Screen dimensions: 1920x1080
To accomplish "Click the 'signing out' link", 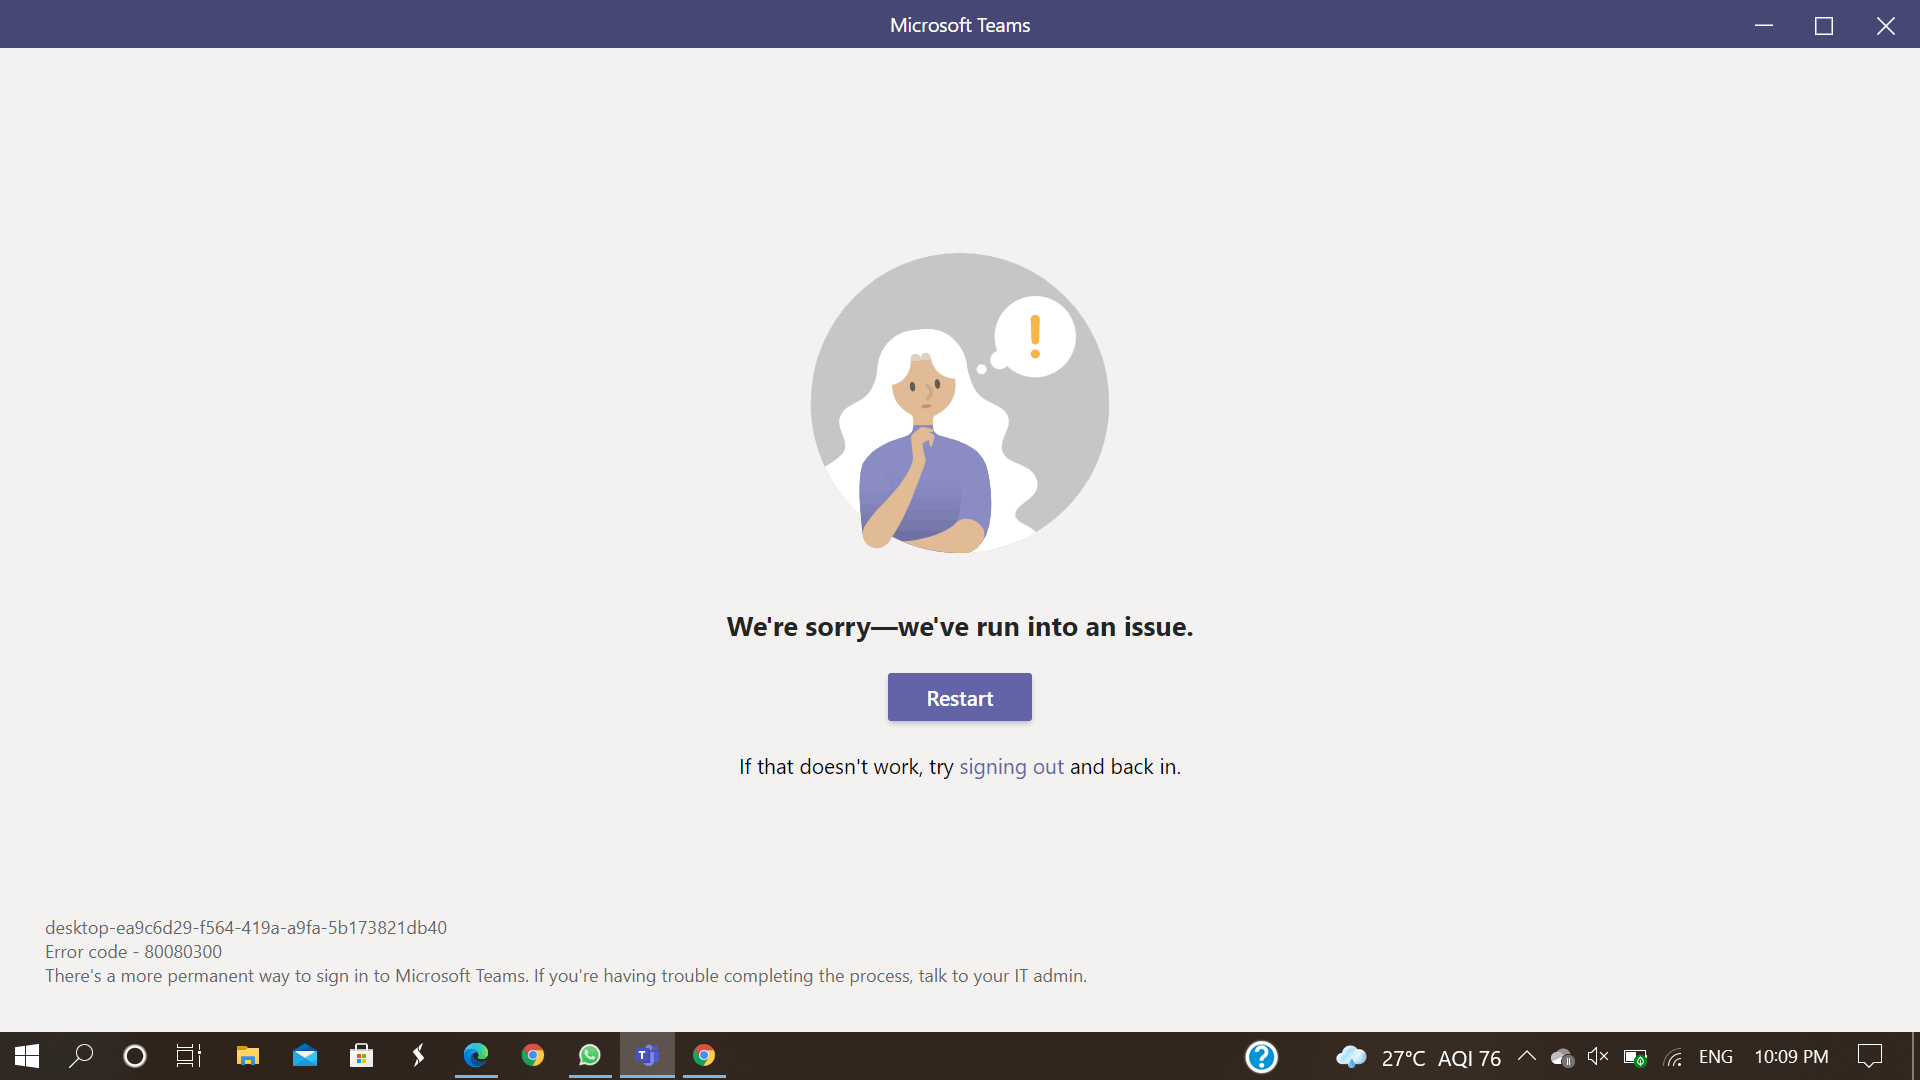I will click(x=1011, y=766).
